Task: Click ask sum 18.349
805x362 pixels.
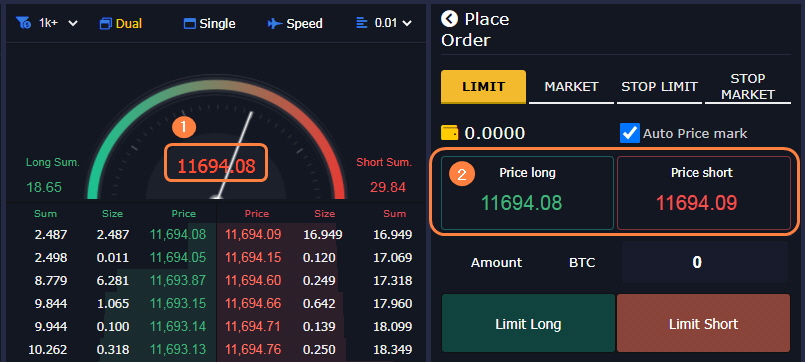Action: point(392,350)
